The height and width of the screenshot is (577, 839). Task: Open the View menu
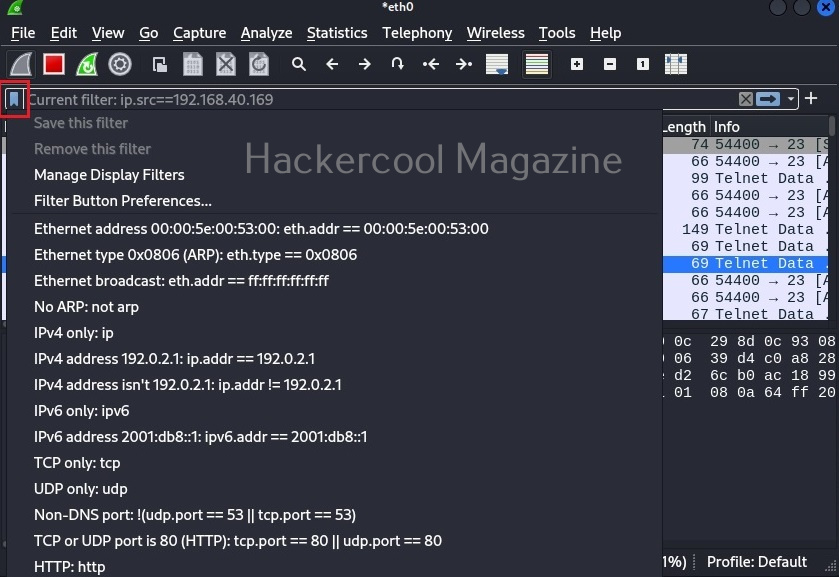tap(108, 33)
